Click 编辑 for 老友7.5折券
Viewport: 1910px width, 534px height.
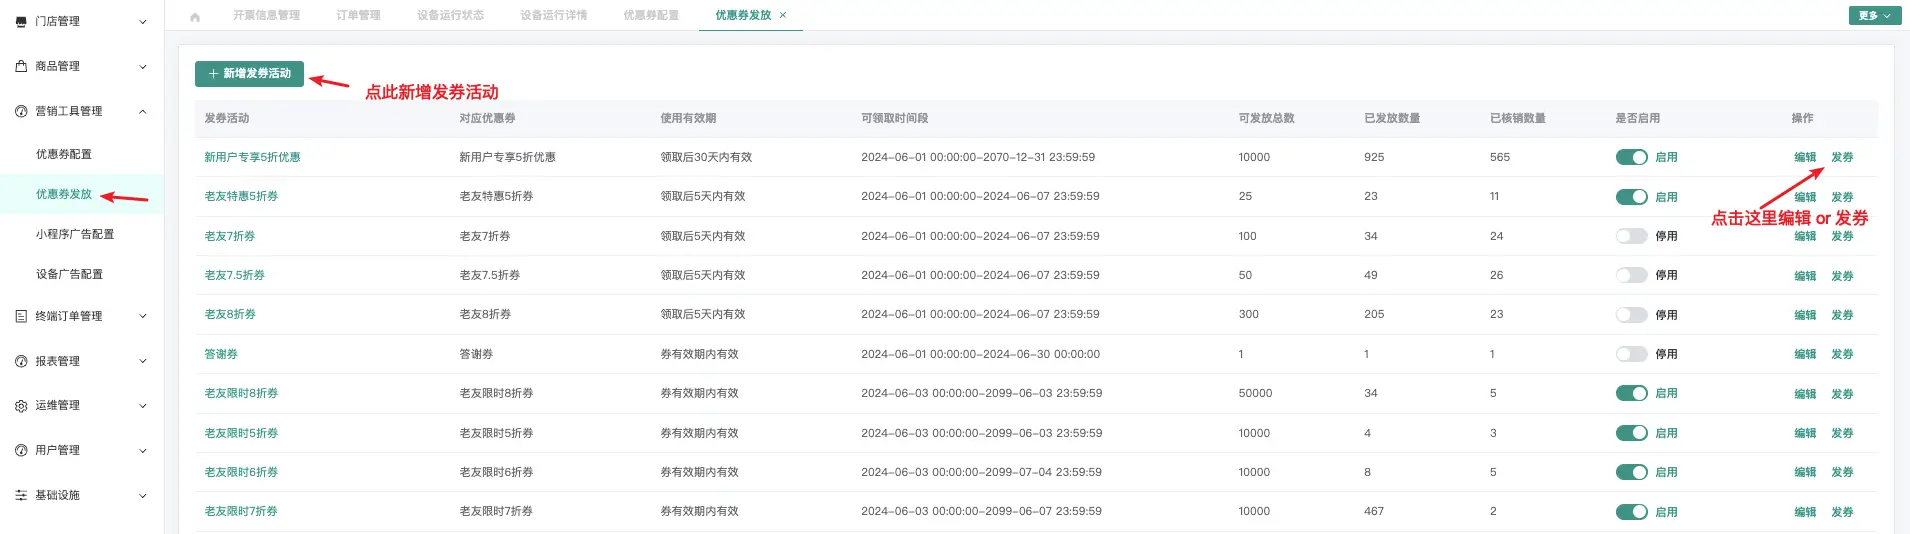pos(1805,276)
